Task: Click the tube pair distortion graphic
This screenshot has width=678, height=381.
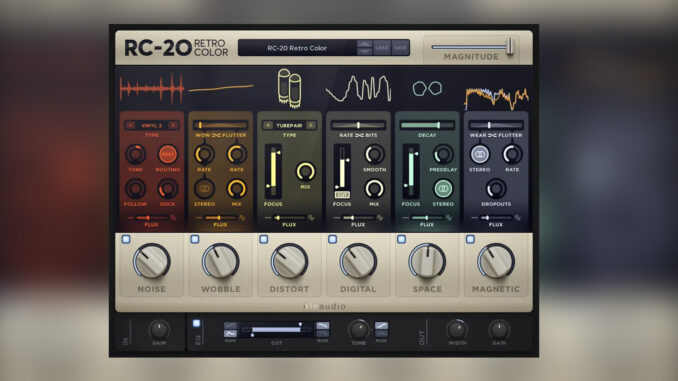Action: 289,88
